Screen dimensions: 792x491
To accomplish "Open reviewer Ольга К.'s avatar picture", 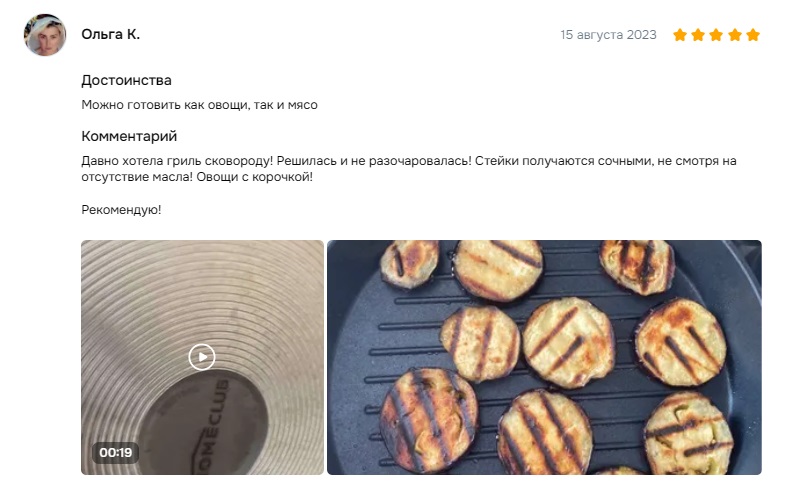I will pos(45,35).
